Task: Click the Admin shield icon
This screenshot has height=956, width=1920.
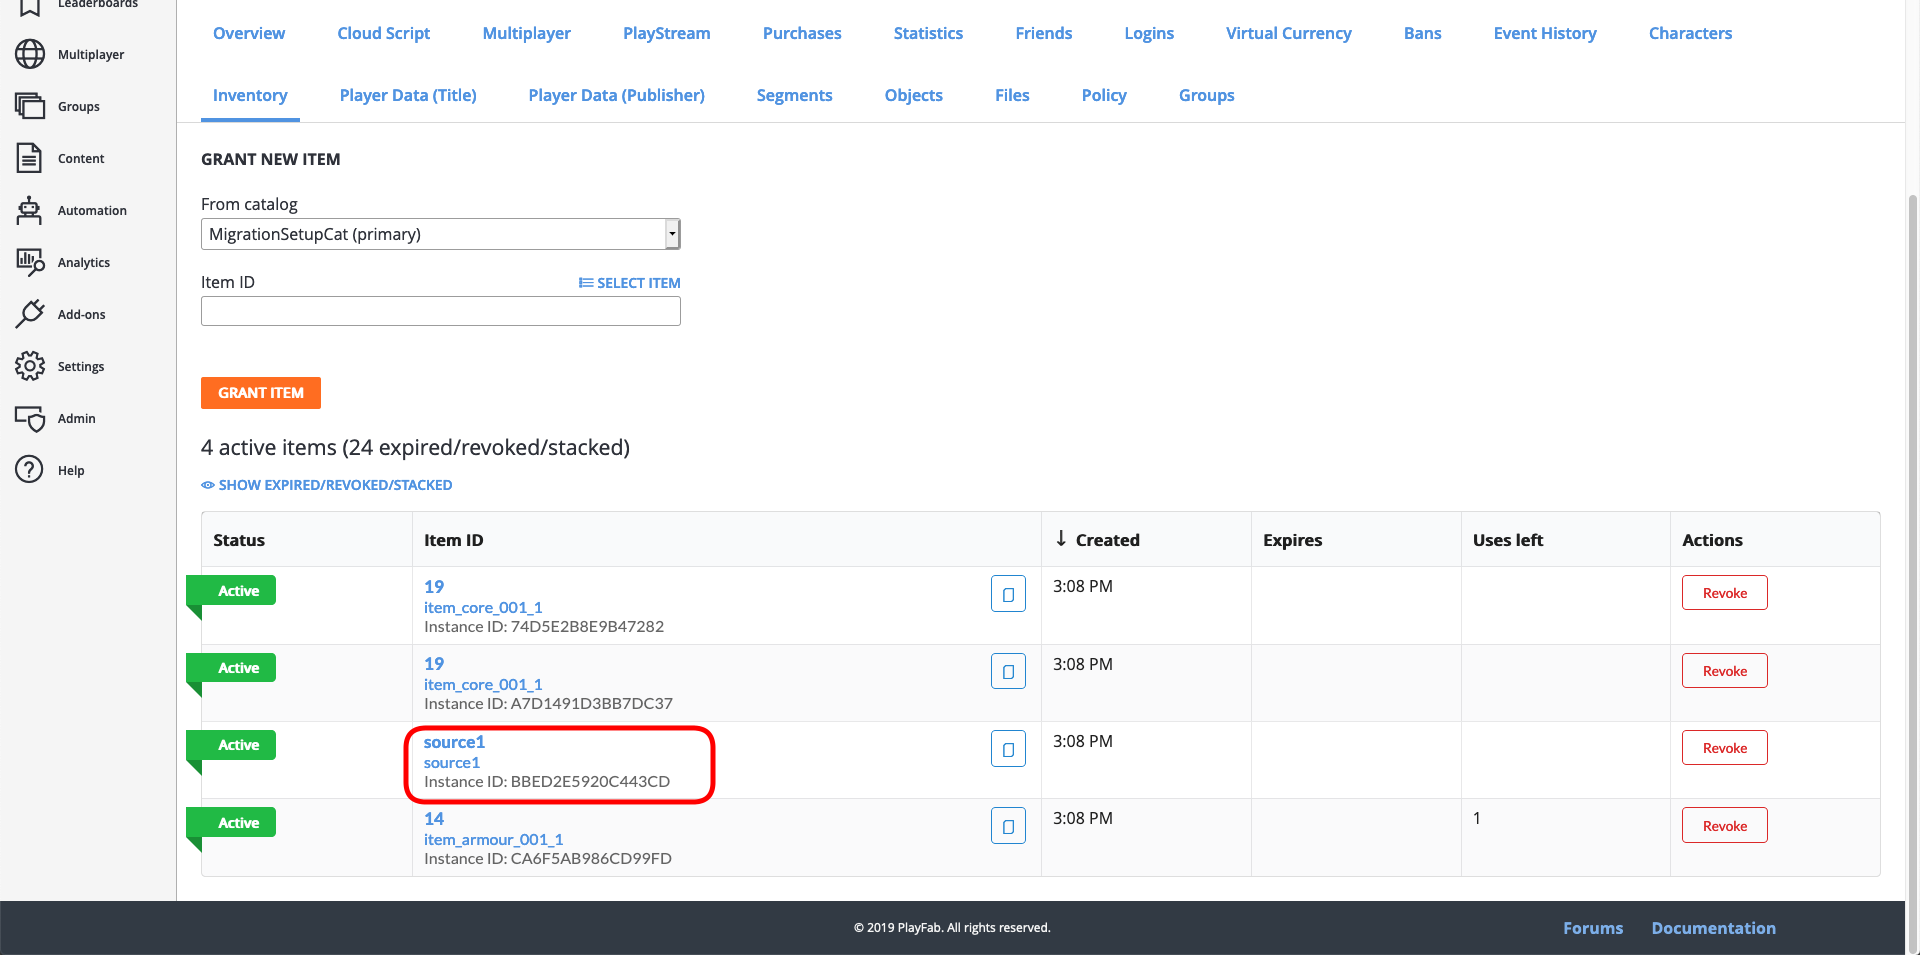Action: coord(30,418)
